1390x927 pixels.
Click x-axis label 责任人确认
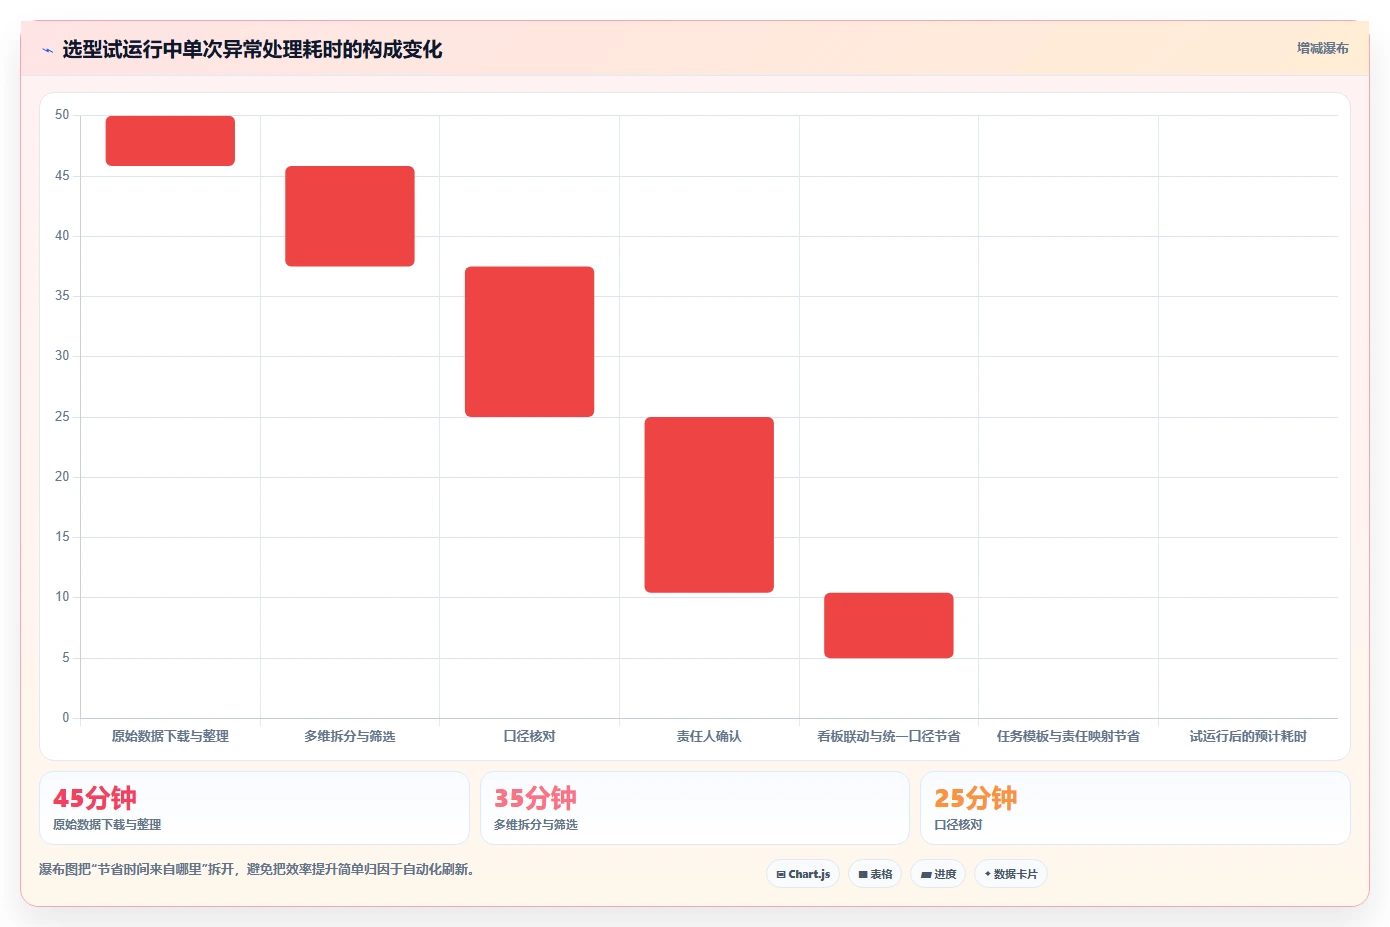click(x=709, y=736)
